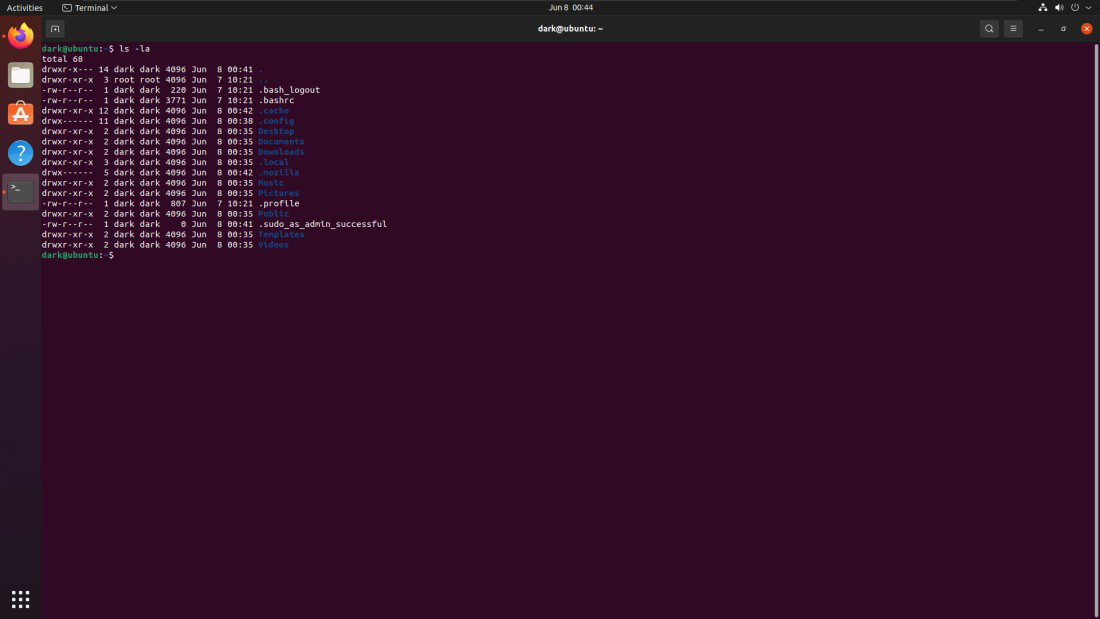
Task: Click the .sudo_as_admin_successful filename text
Action: click(x=323, y=224)
